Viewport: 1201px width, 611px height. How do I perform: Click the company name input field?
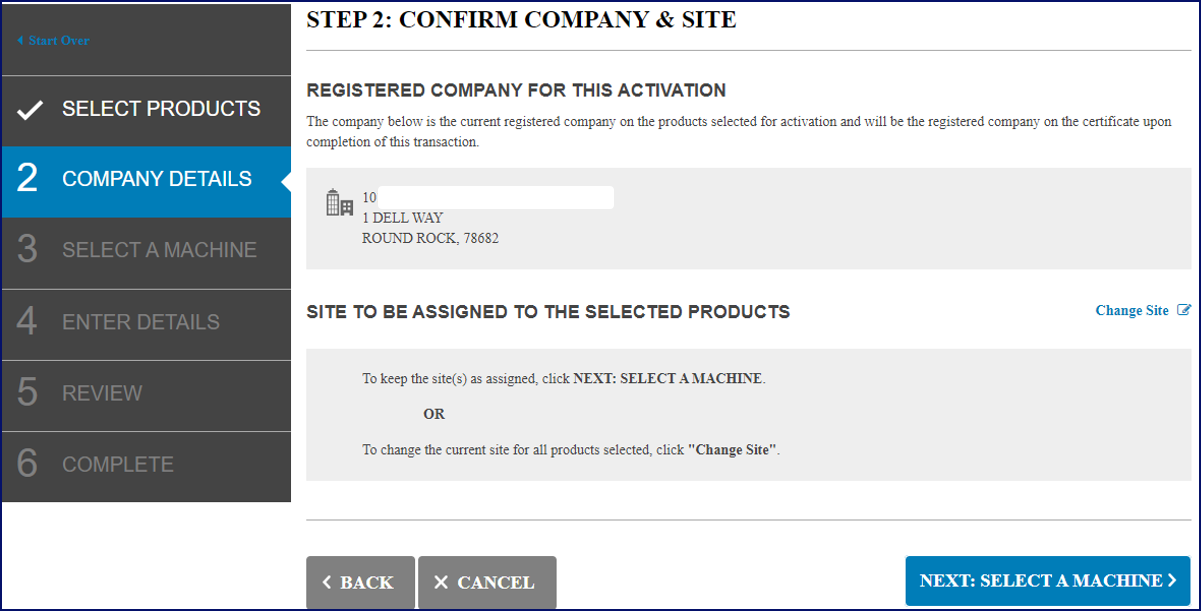(x=495, y=197)
